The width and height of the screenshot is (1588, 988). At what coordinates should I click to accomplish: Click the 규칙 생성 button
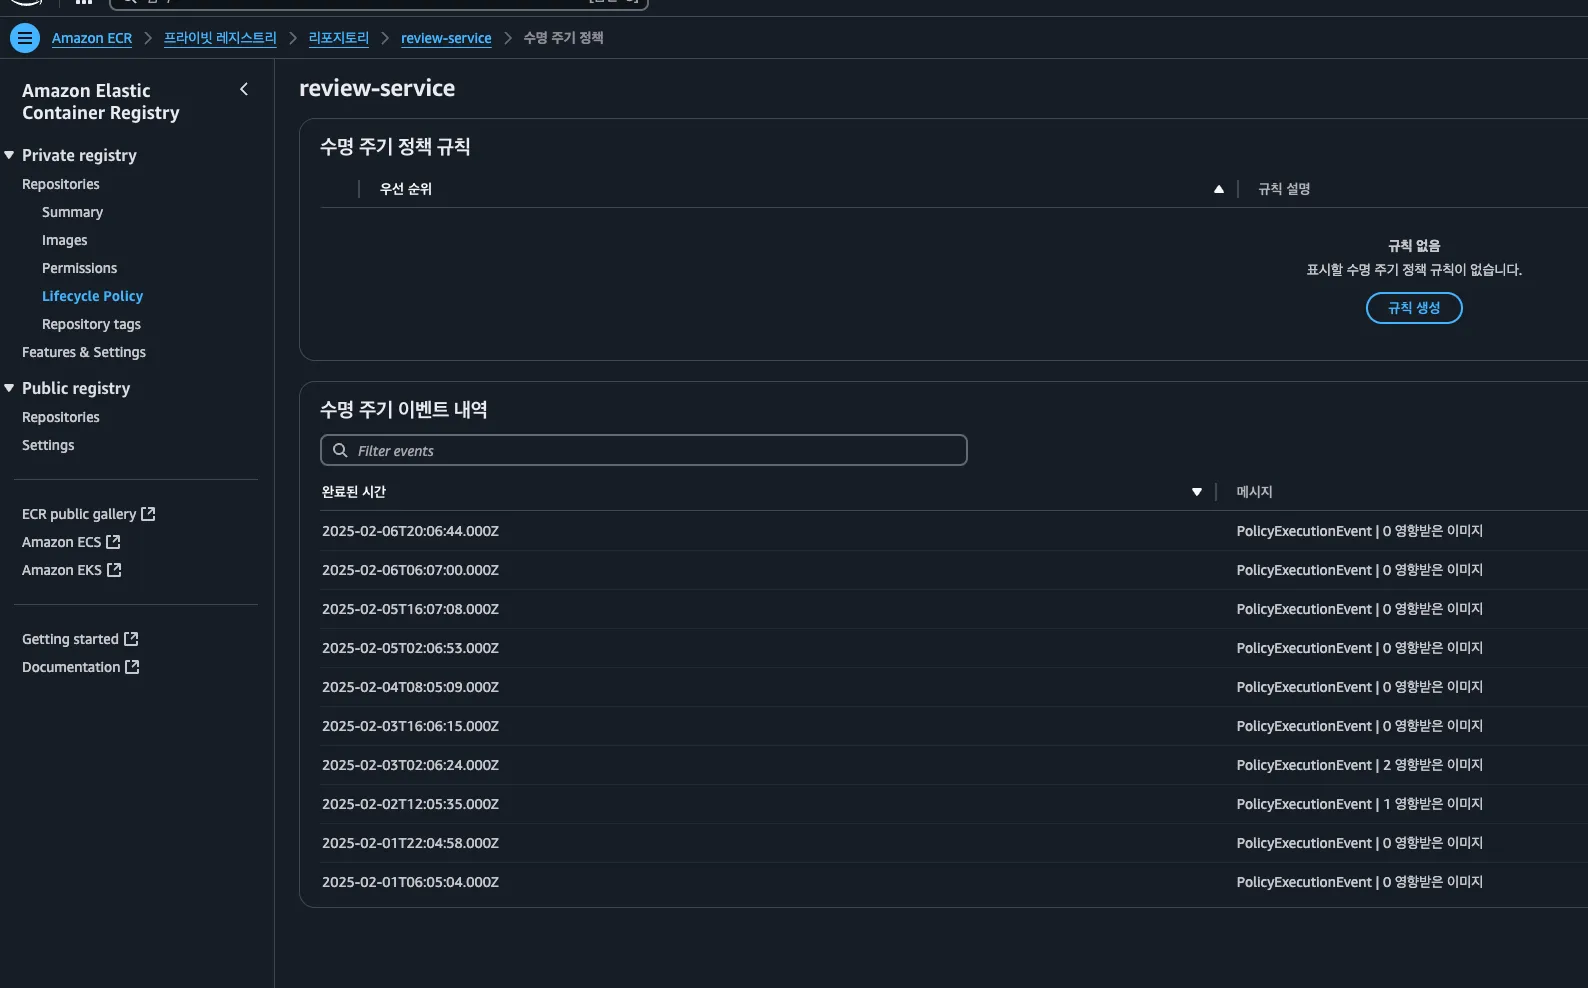(x=1414, y=308)
